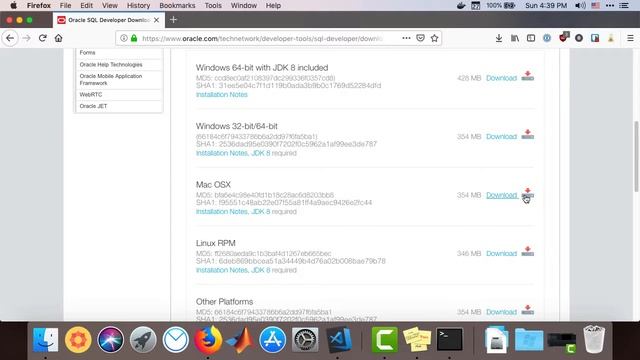Open the Firefox downloads panel
The width and height of the screenshot is (640, 360).
[499, 38]
